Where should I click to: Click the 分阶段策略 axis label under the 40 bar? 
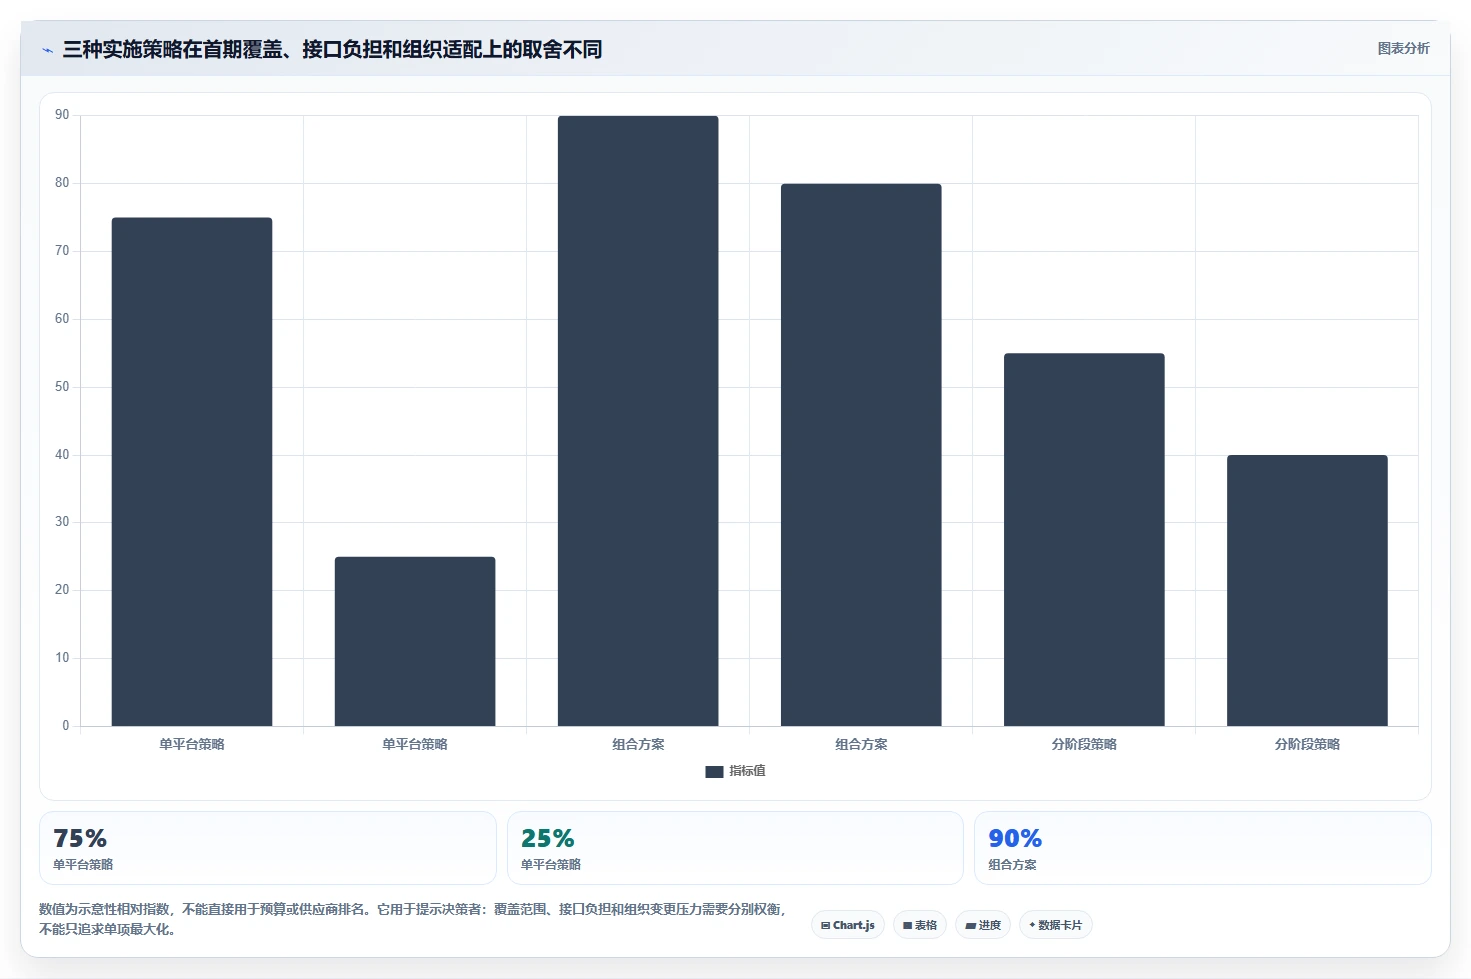1307,744
